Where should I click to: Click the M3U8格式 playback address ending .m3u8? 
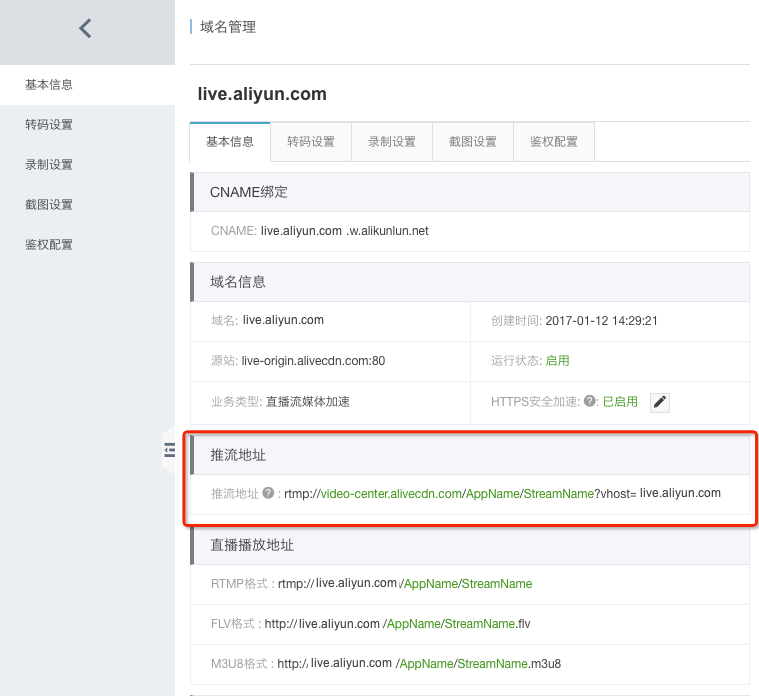419,664
